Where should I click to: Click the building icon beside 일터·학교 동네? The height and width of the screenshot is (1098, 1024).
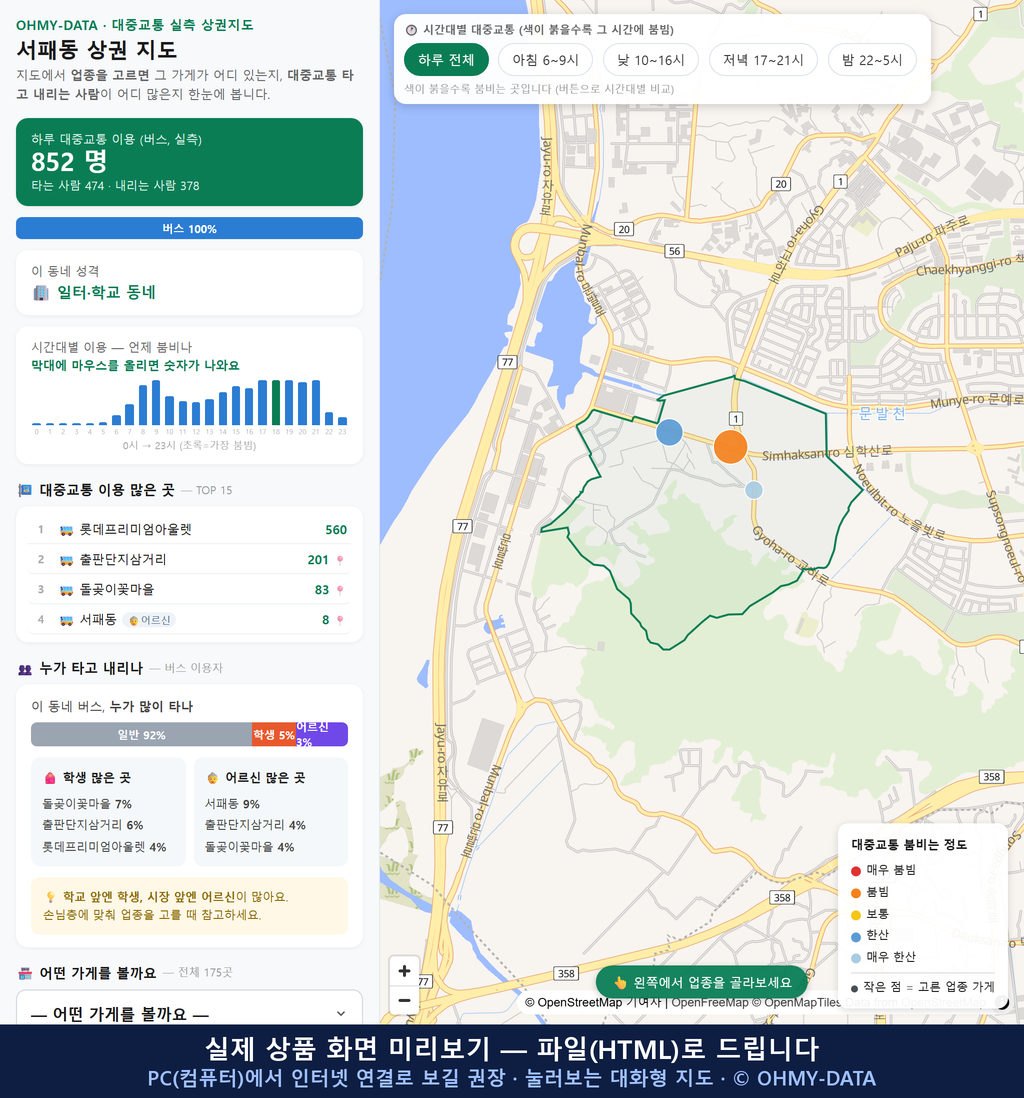pos(41,293)
